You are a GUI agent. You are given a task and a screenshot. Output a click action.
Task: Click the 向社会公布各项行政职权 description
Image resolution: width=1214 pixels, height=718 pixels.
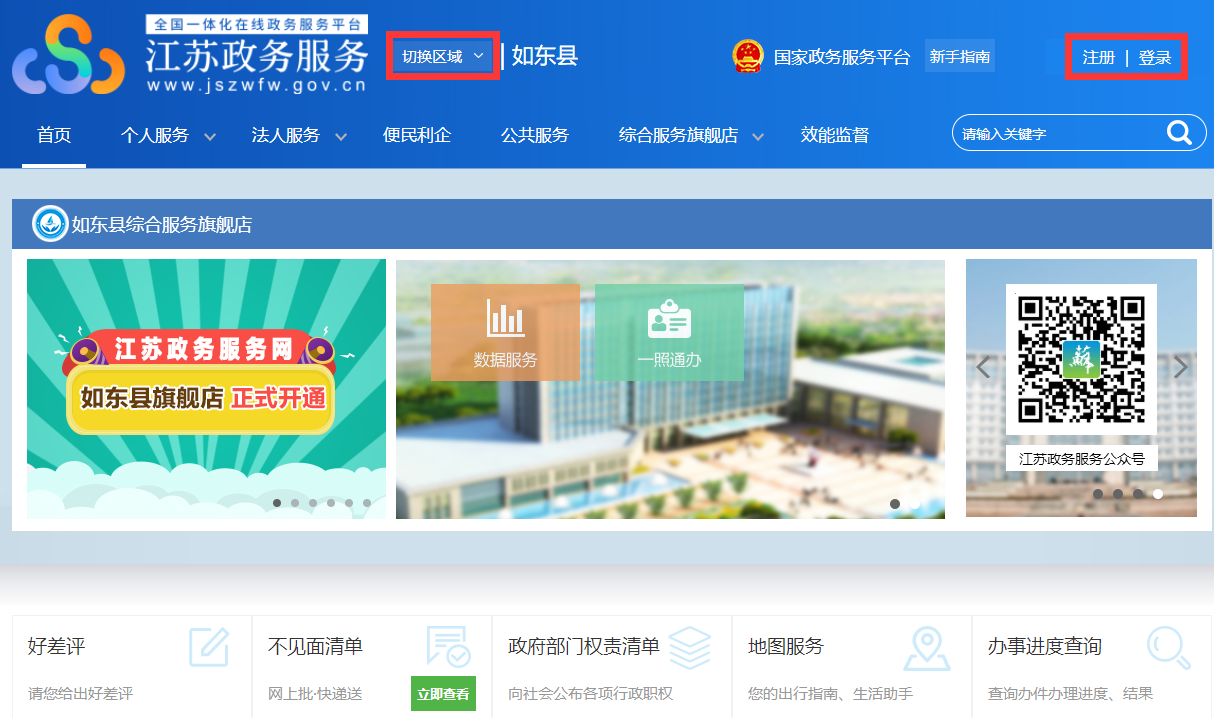point(590,693)
